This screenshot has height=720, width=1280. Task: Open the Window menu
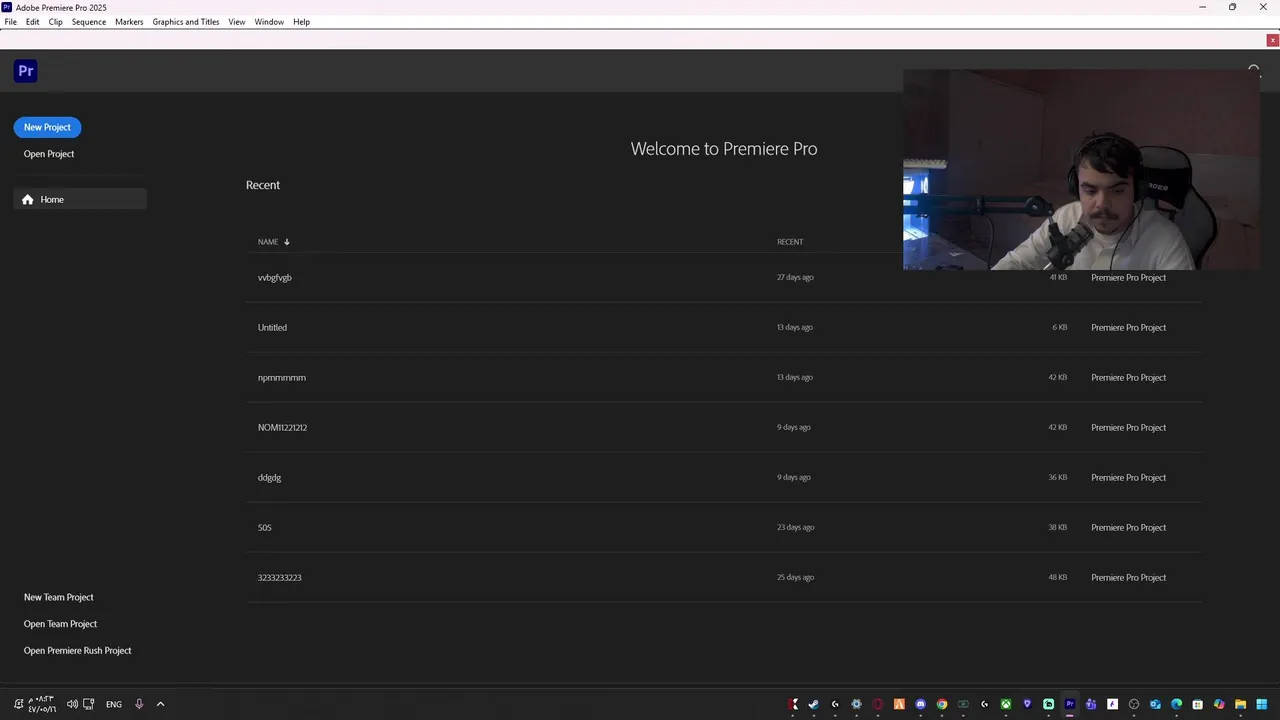pos(269,22)
